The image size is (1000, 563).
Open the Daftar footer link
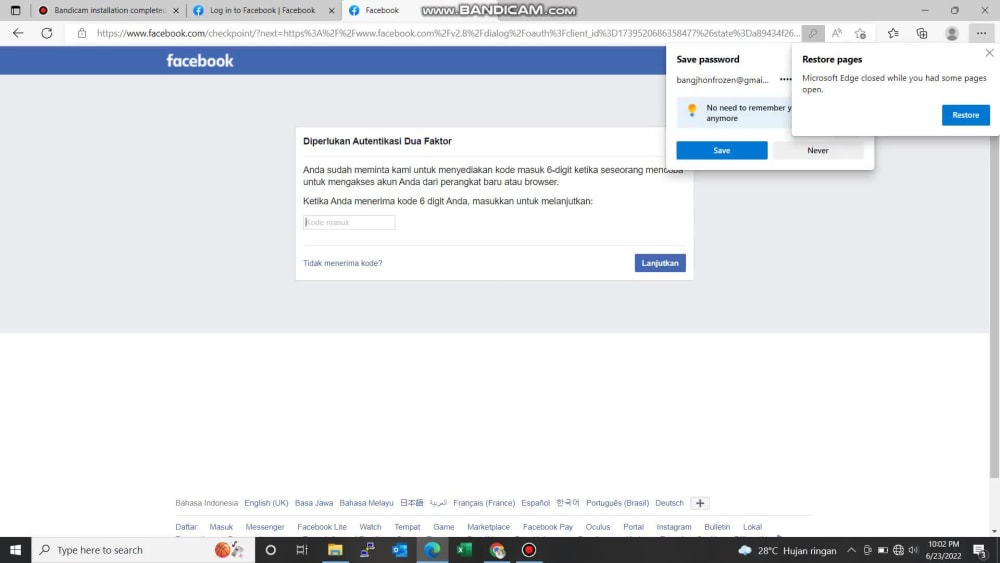point(186,527)
